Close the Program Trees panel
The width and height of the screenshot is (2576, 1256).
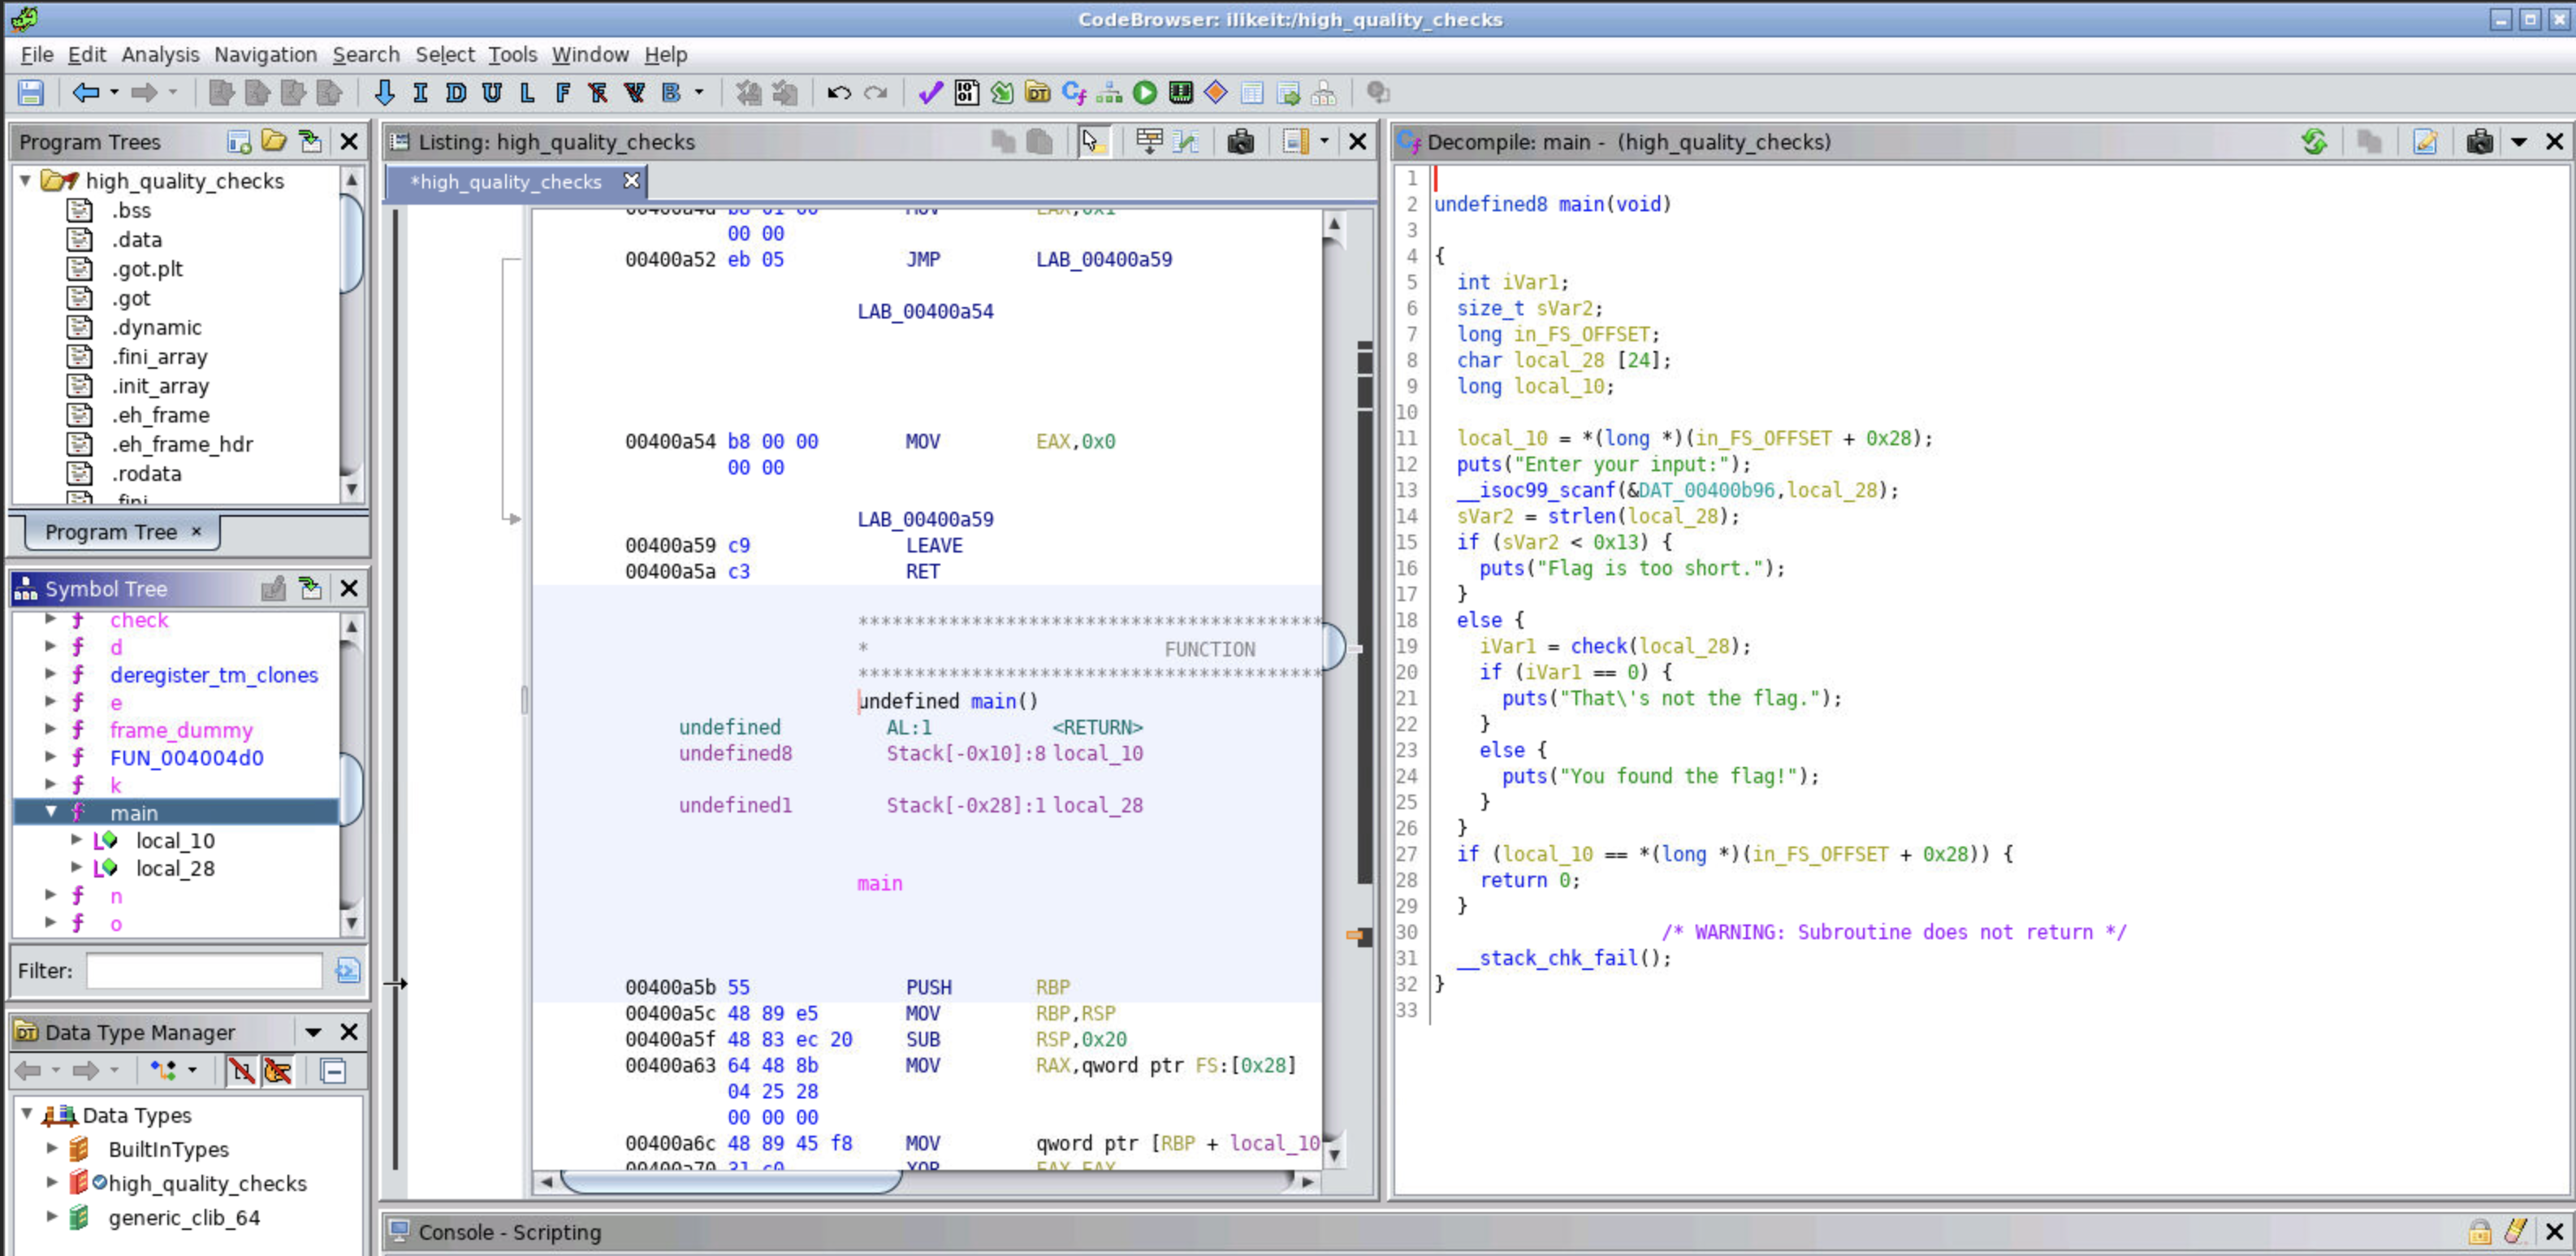(349, 142)
